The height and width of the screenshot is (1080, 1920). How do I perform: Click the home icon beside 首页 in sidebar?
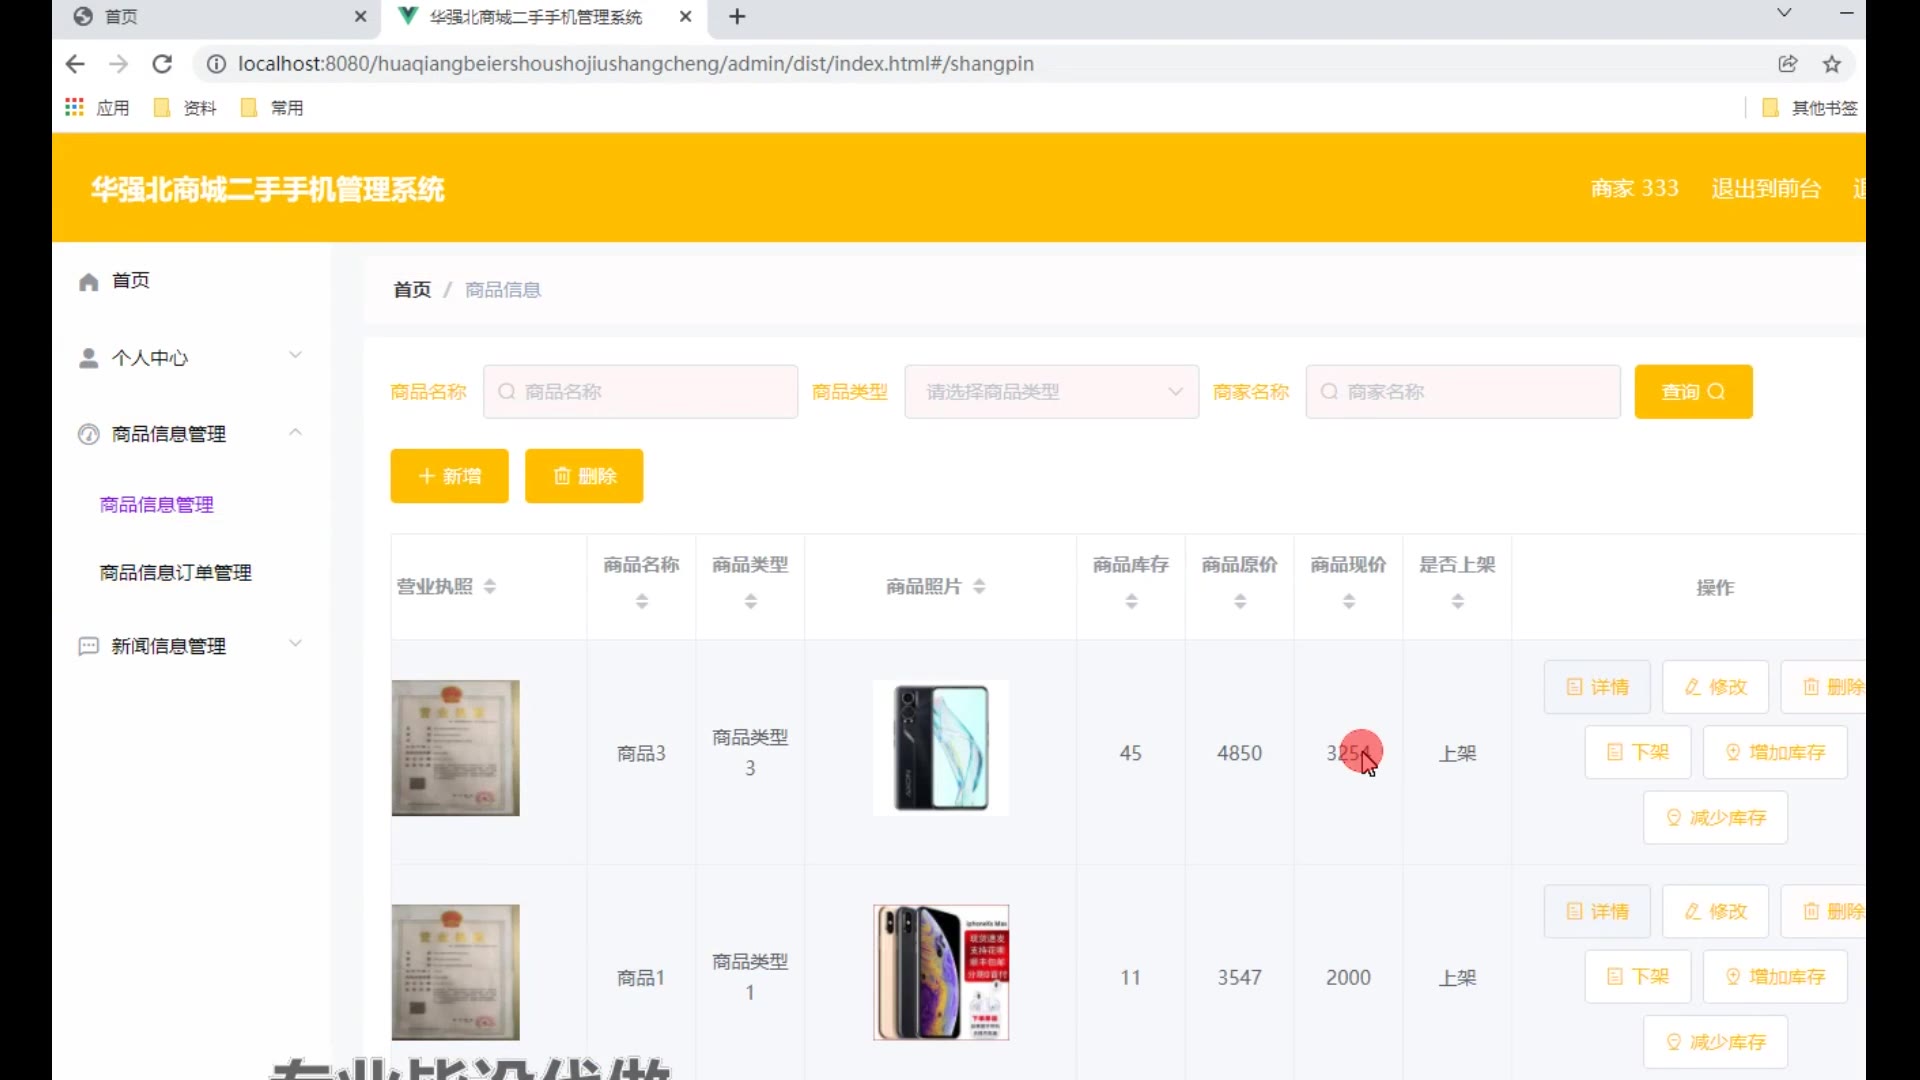(88, 282)
